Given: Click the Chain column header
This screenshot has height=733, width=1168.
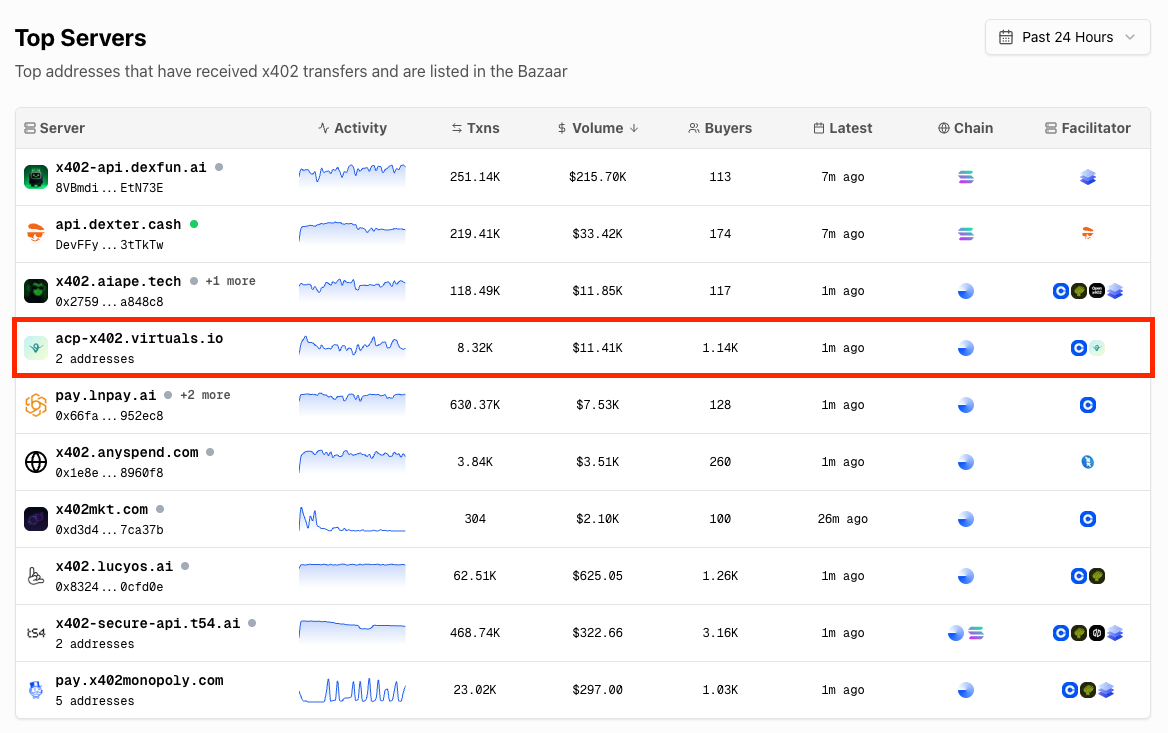Looking at the screenshot, I should [x=965, y=128].
